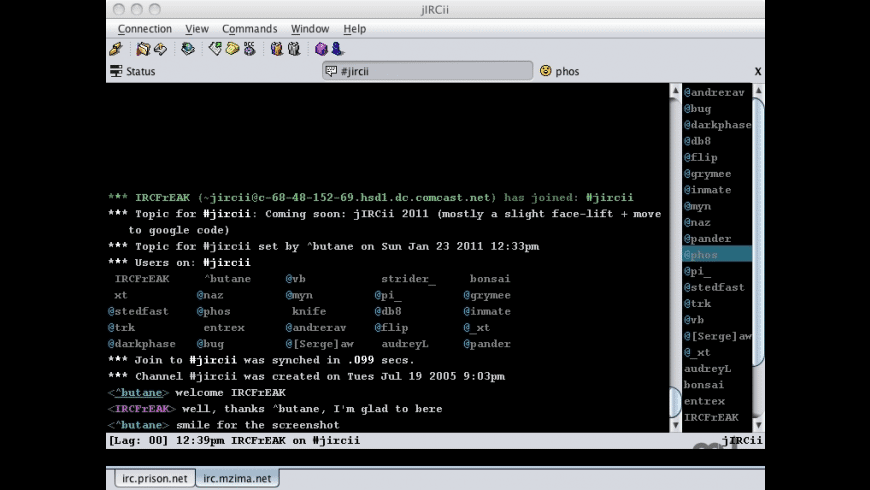Click user list scrollbar up arrow
Viewport: 870px width, 490px height.
click(x=758, y=90)
